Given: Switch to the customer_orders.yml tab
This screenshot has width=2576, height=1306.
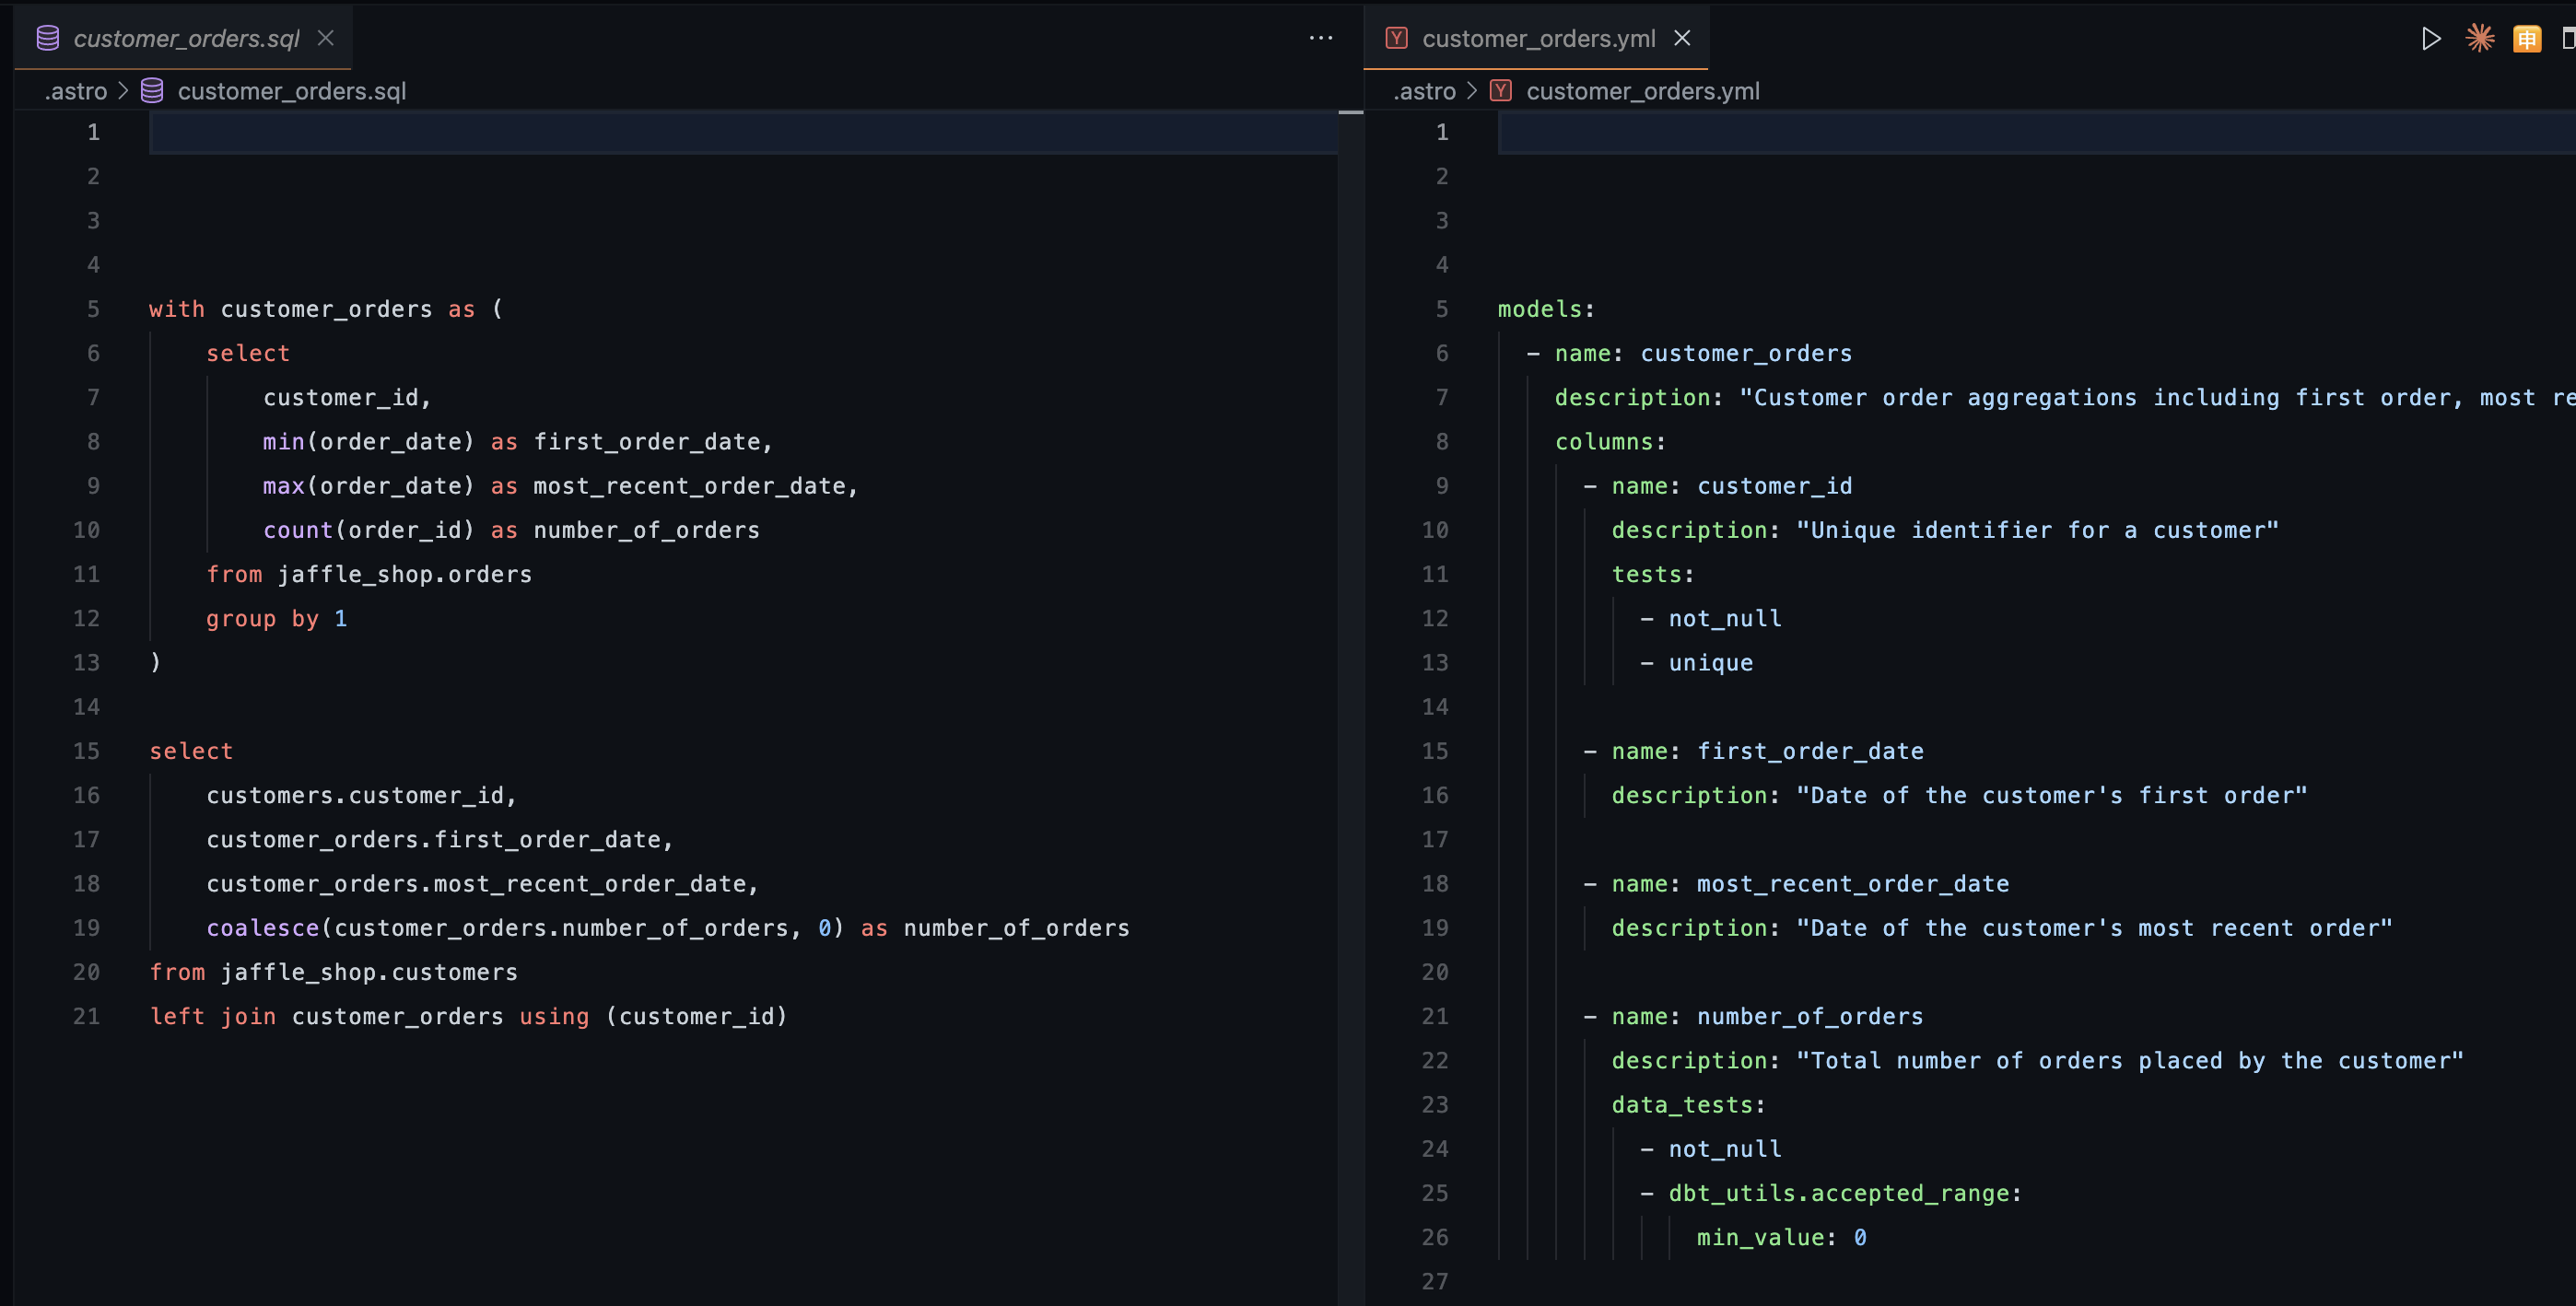Looking at the screenshot, I should 1538,39.
